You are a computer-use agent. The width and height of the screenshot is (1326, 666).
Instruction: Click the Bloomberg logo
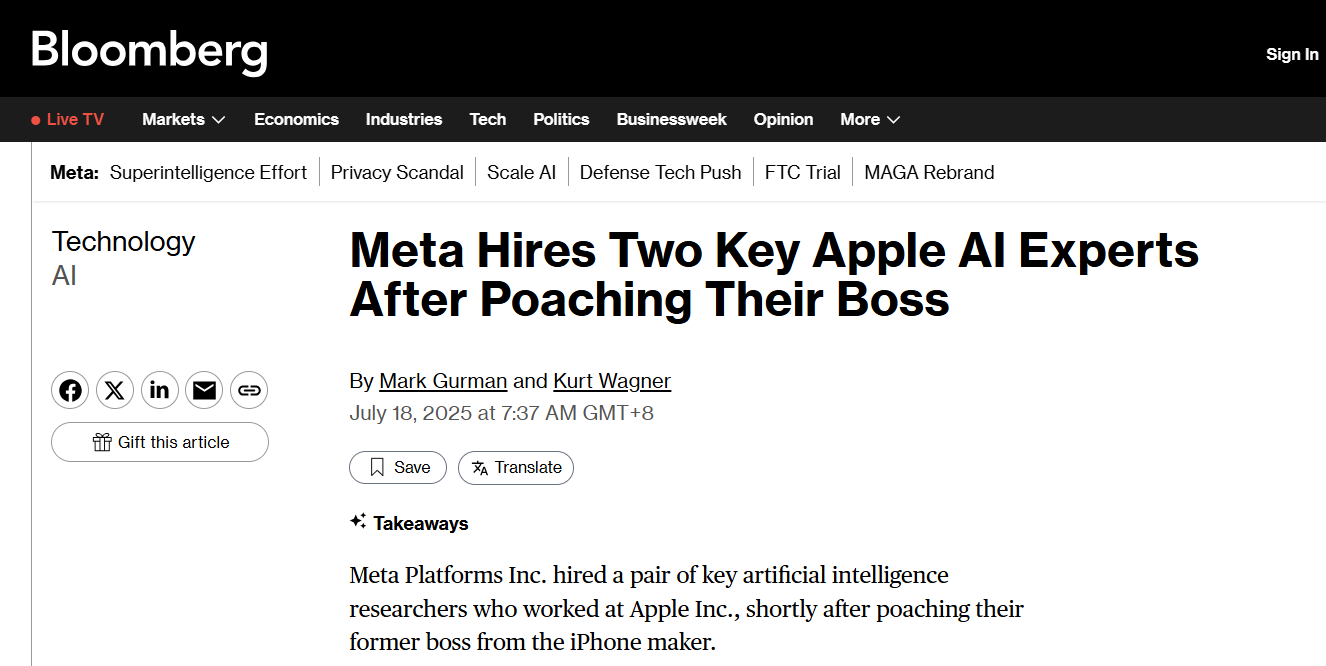150,50
